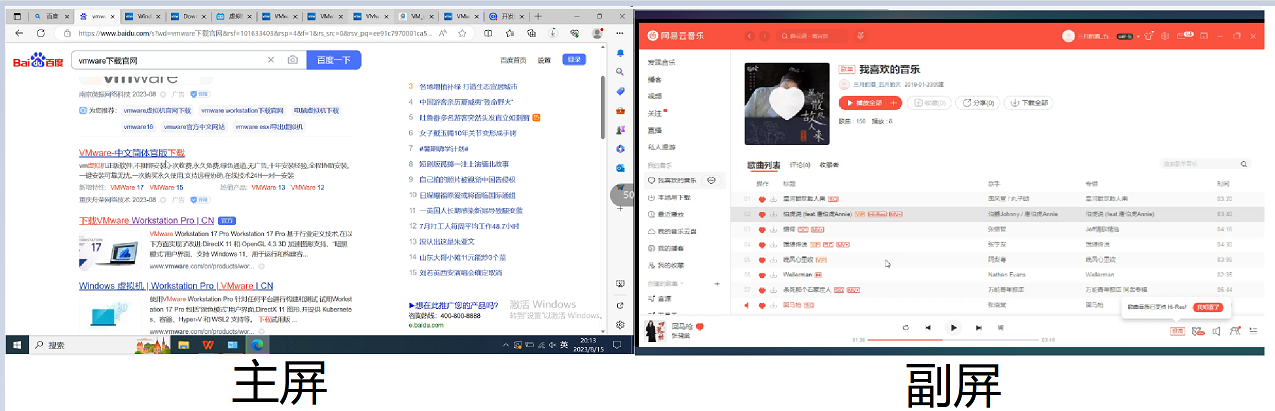Add playlist to queue with plus beside 播放全部

coord(895,102)
